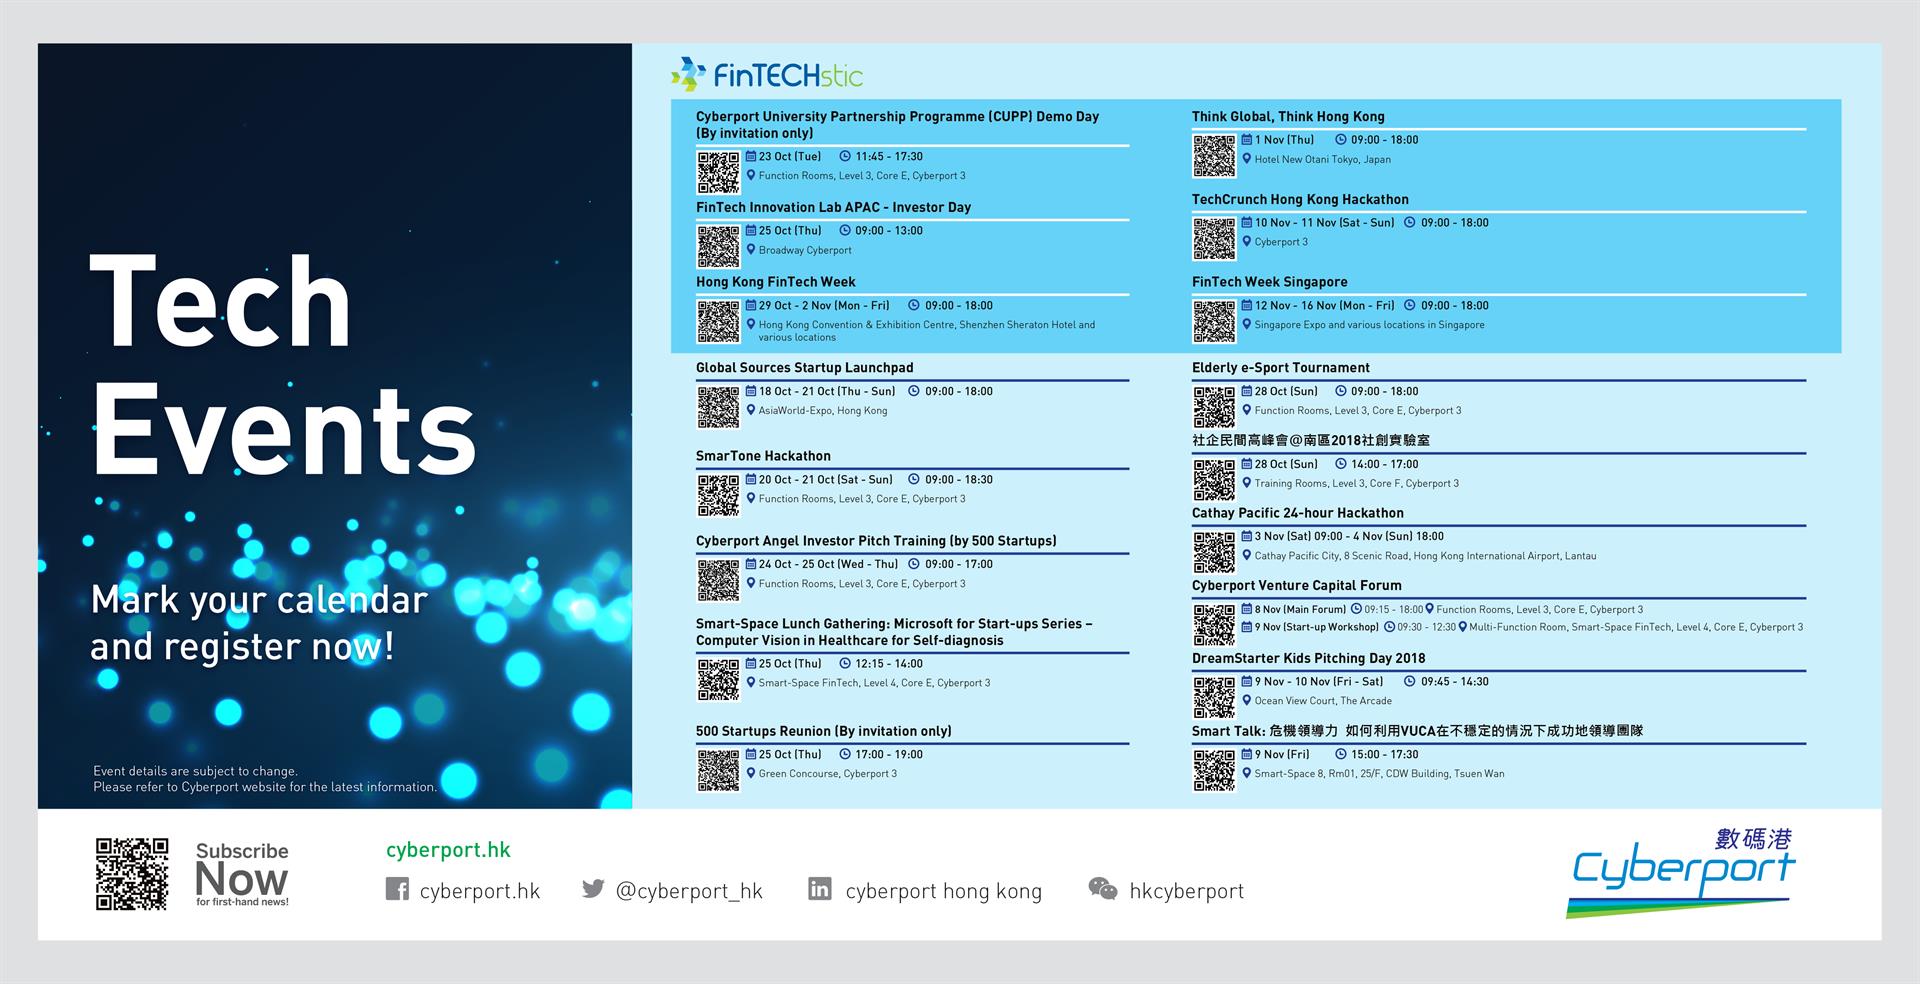This screenshot has width=1920, height=984.
Task: Click QR code for DreamStarter Kids Pitching Day
Action: [x=1214, y=698]
